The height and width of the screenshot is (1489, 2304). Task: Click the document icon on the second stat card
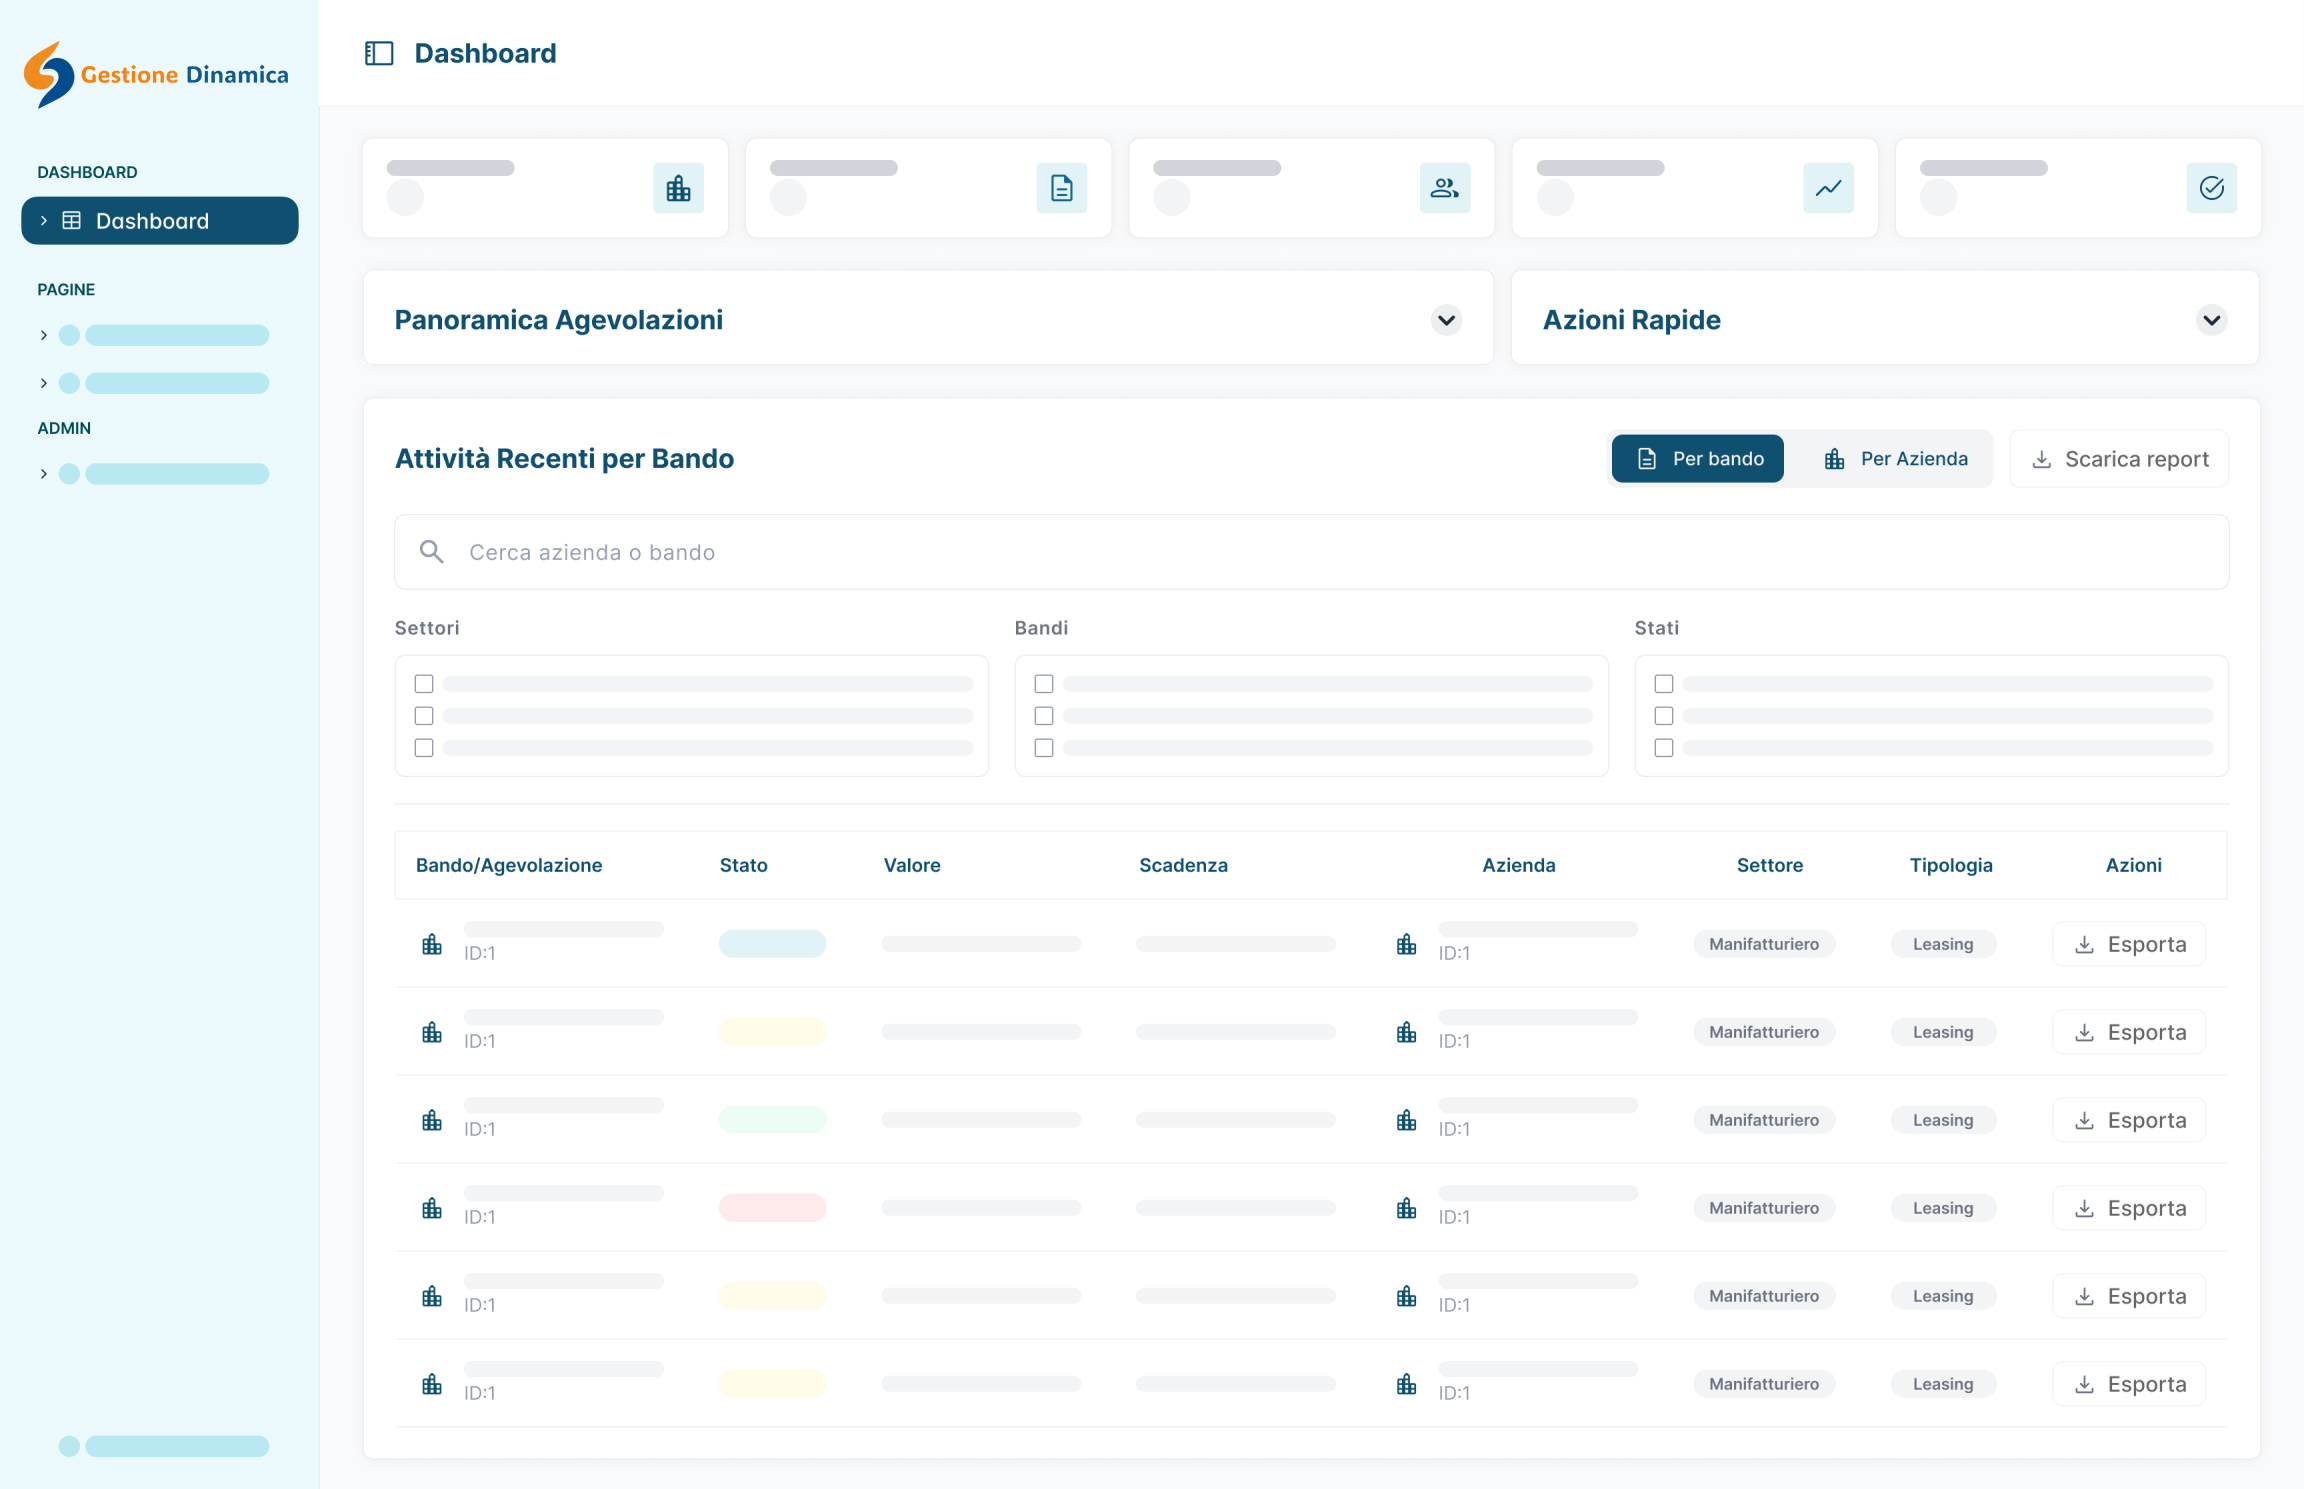1061,188
